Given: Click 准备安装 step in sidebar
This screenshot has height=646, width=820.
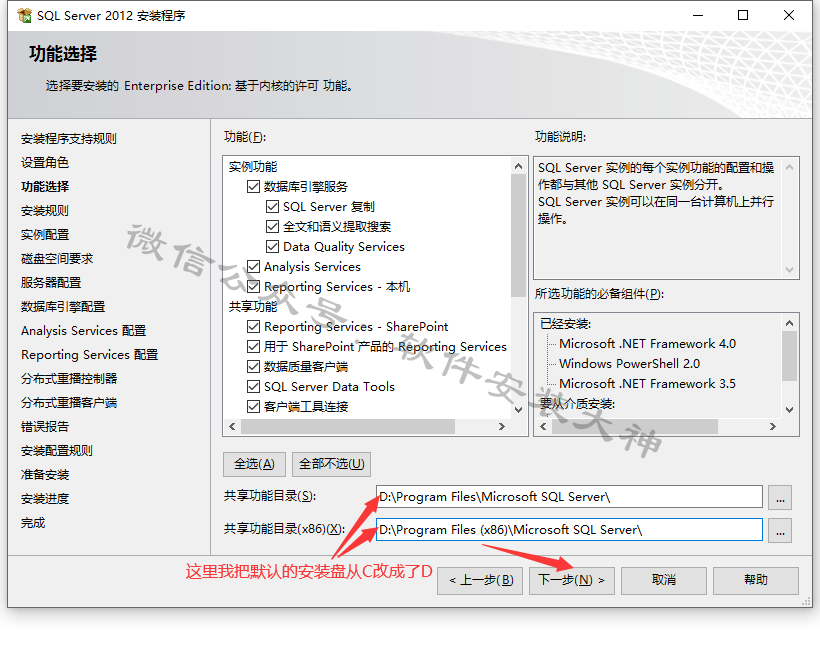Looking at the screenshot, I should coord(45,475).
